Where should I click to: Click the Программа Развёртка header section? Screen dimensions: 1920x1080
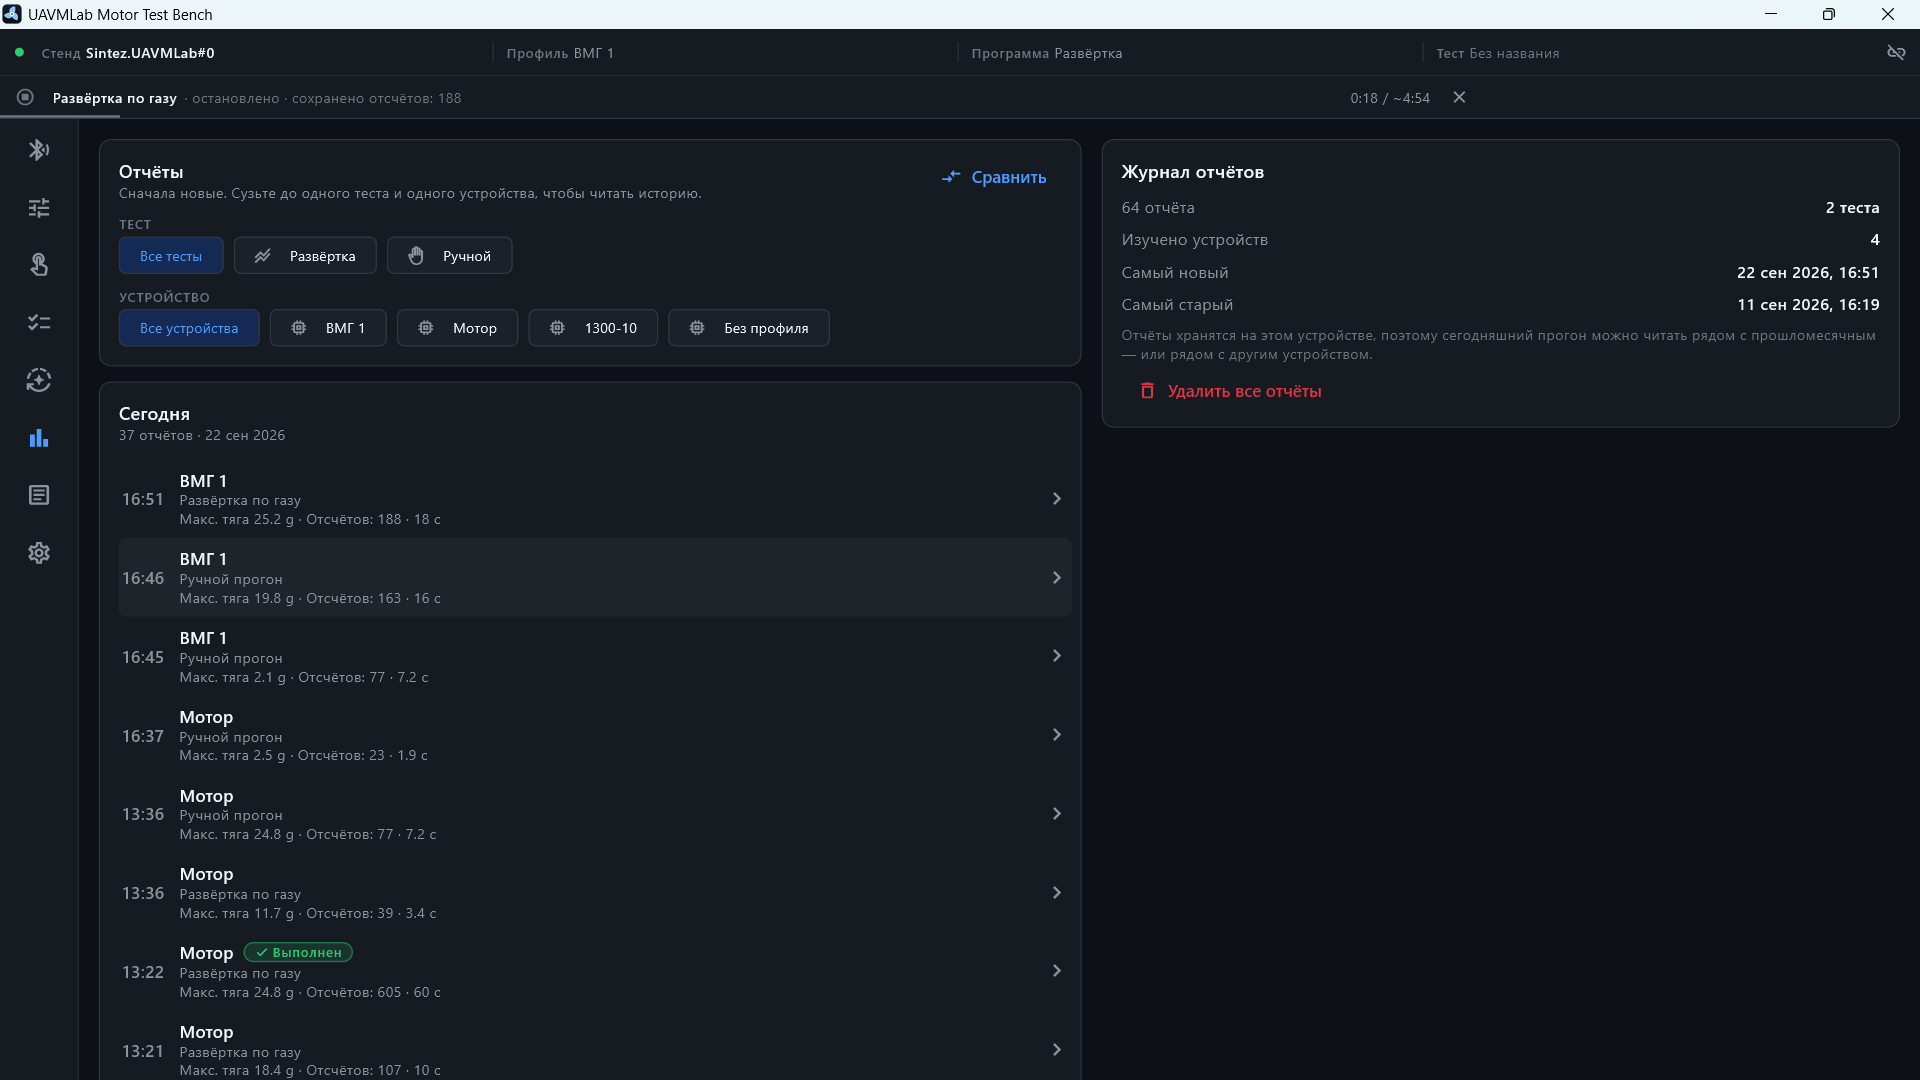tap(1047, 53)
